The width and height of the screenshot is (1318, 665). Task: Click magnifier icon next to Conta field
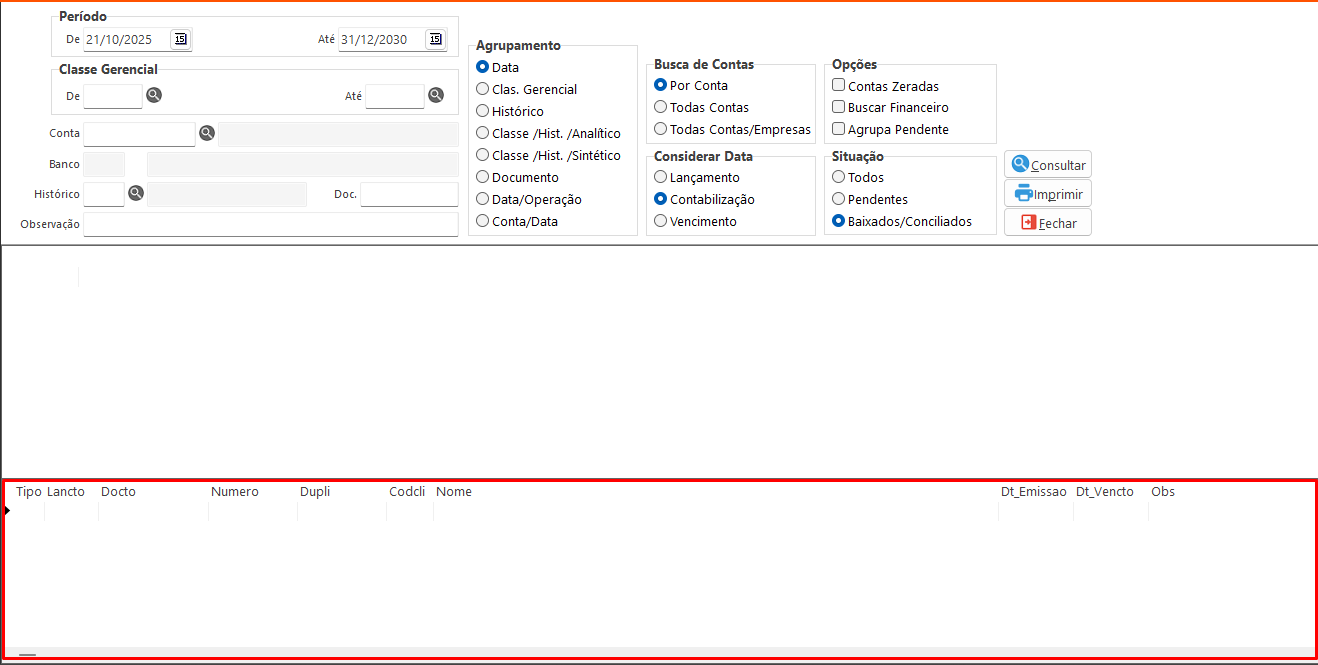coord(207,133)
